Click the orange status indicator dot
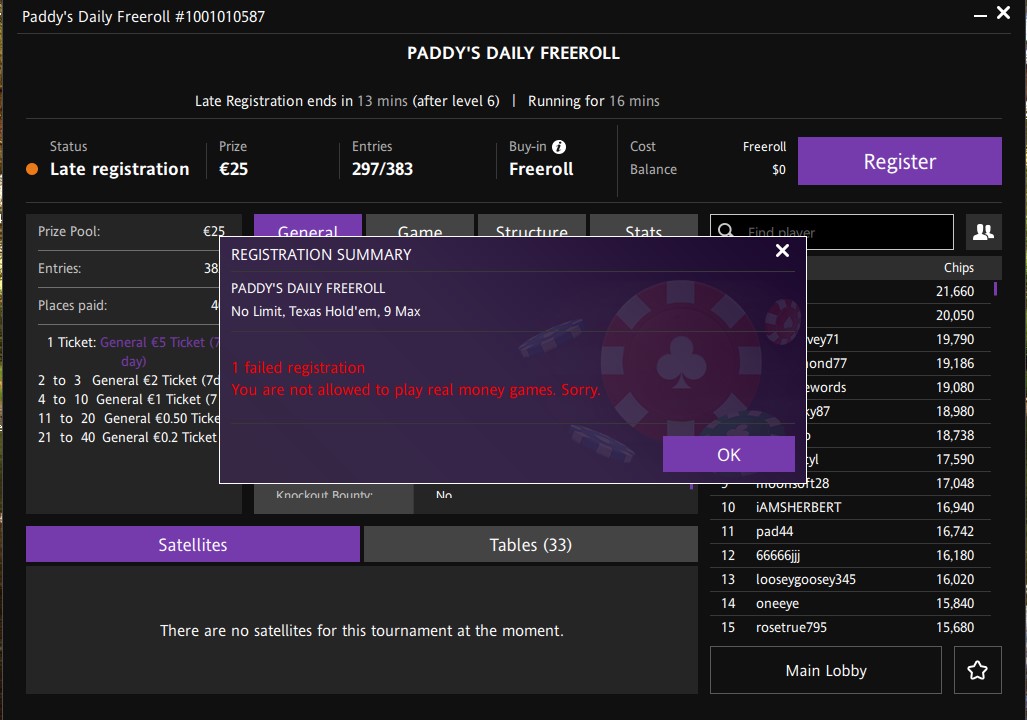The width and height of the screenshot is (1027, 720). pyautogui.click(x=31, y=169)
